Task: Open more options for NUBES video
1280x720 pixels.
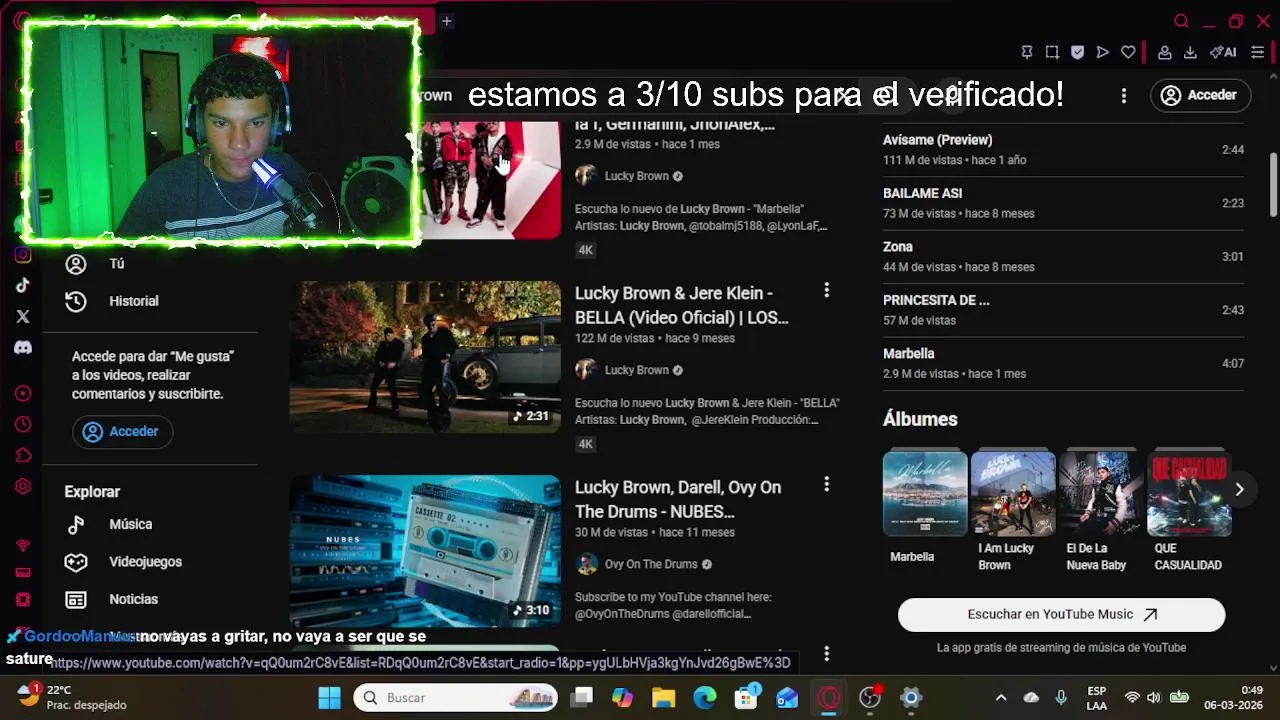Action: coord(826,484)
